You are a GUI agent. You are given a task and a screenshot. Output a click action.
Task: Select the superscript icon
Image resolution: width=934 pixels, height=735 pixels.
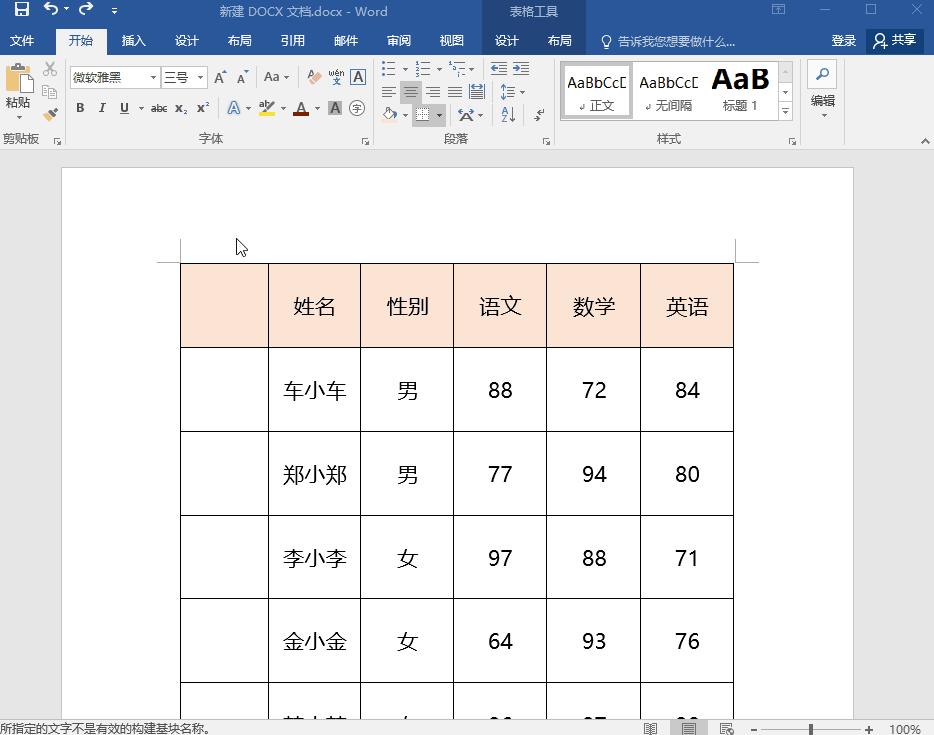point(203,108)
